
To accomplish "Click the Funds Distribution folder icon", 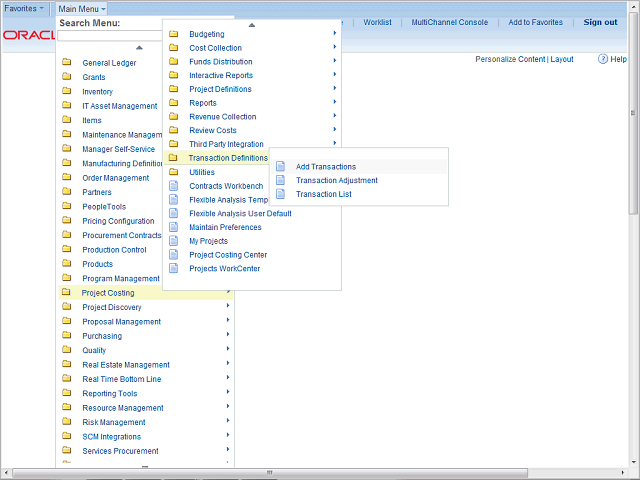I will pyautogui.click(x=173, y=61).
